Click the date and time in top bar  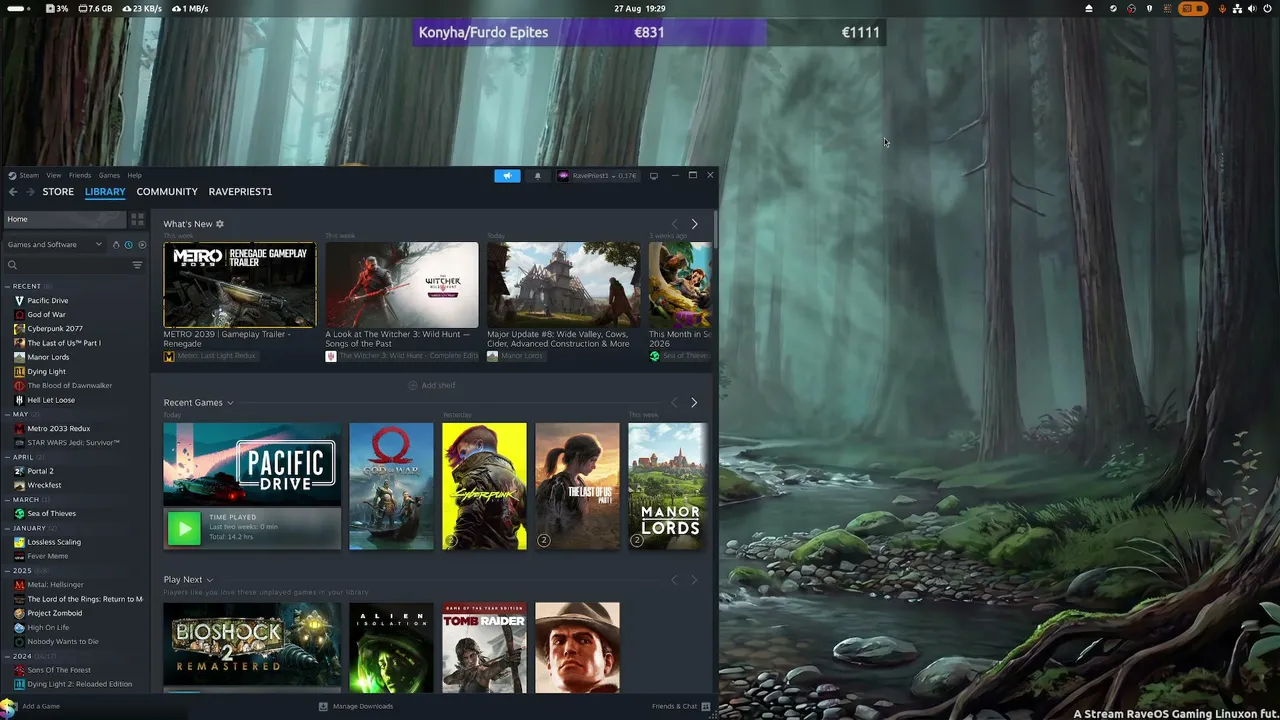[640, 9]
